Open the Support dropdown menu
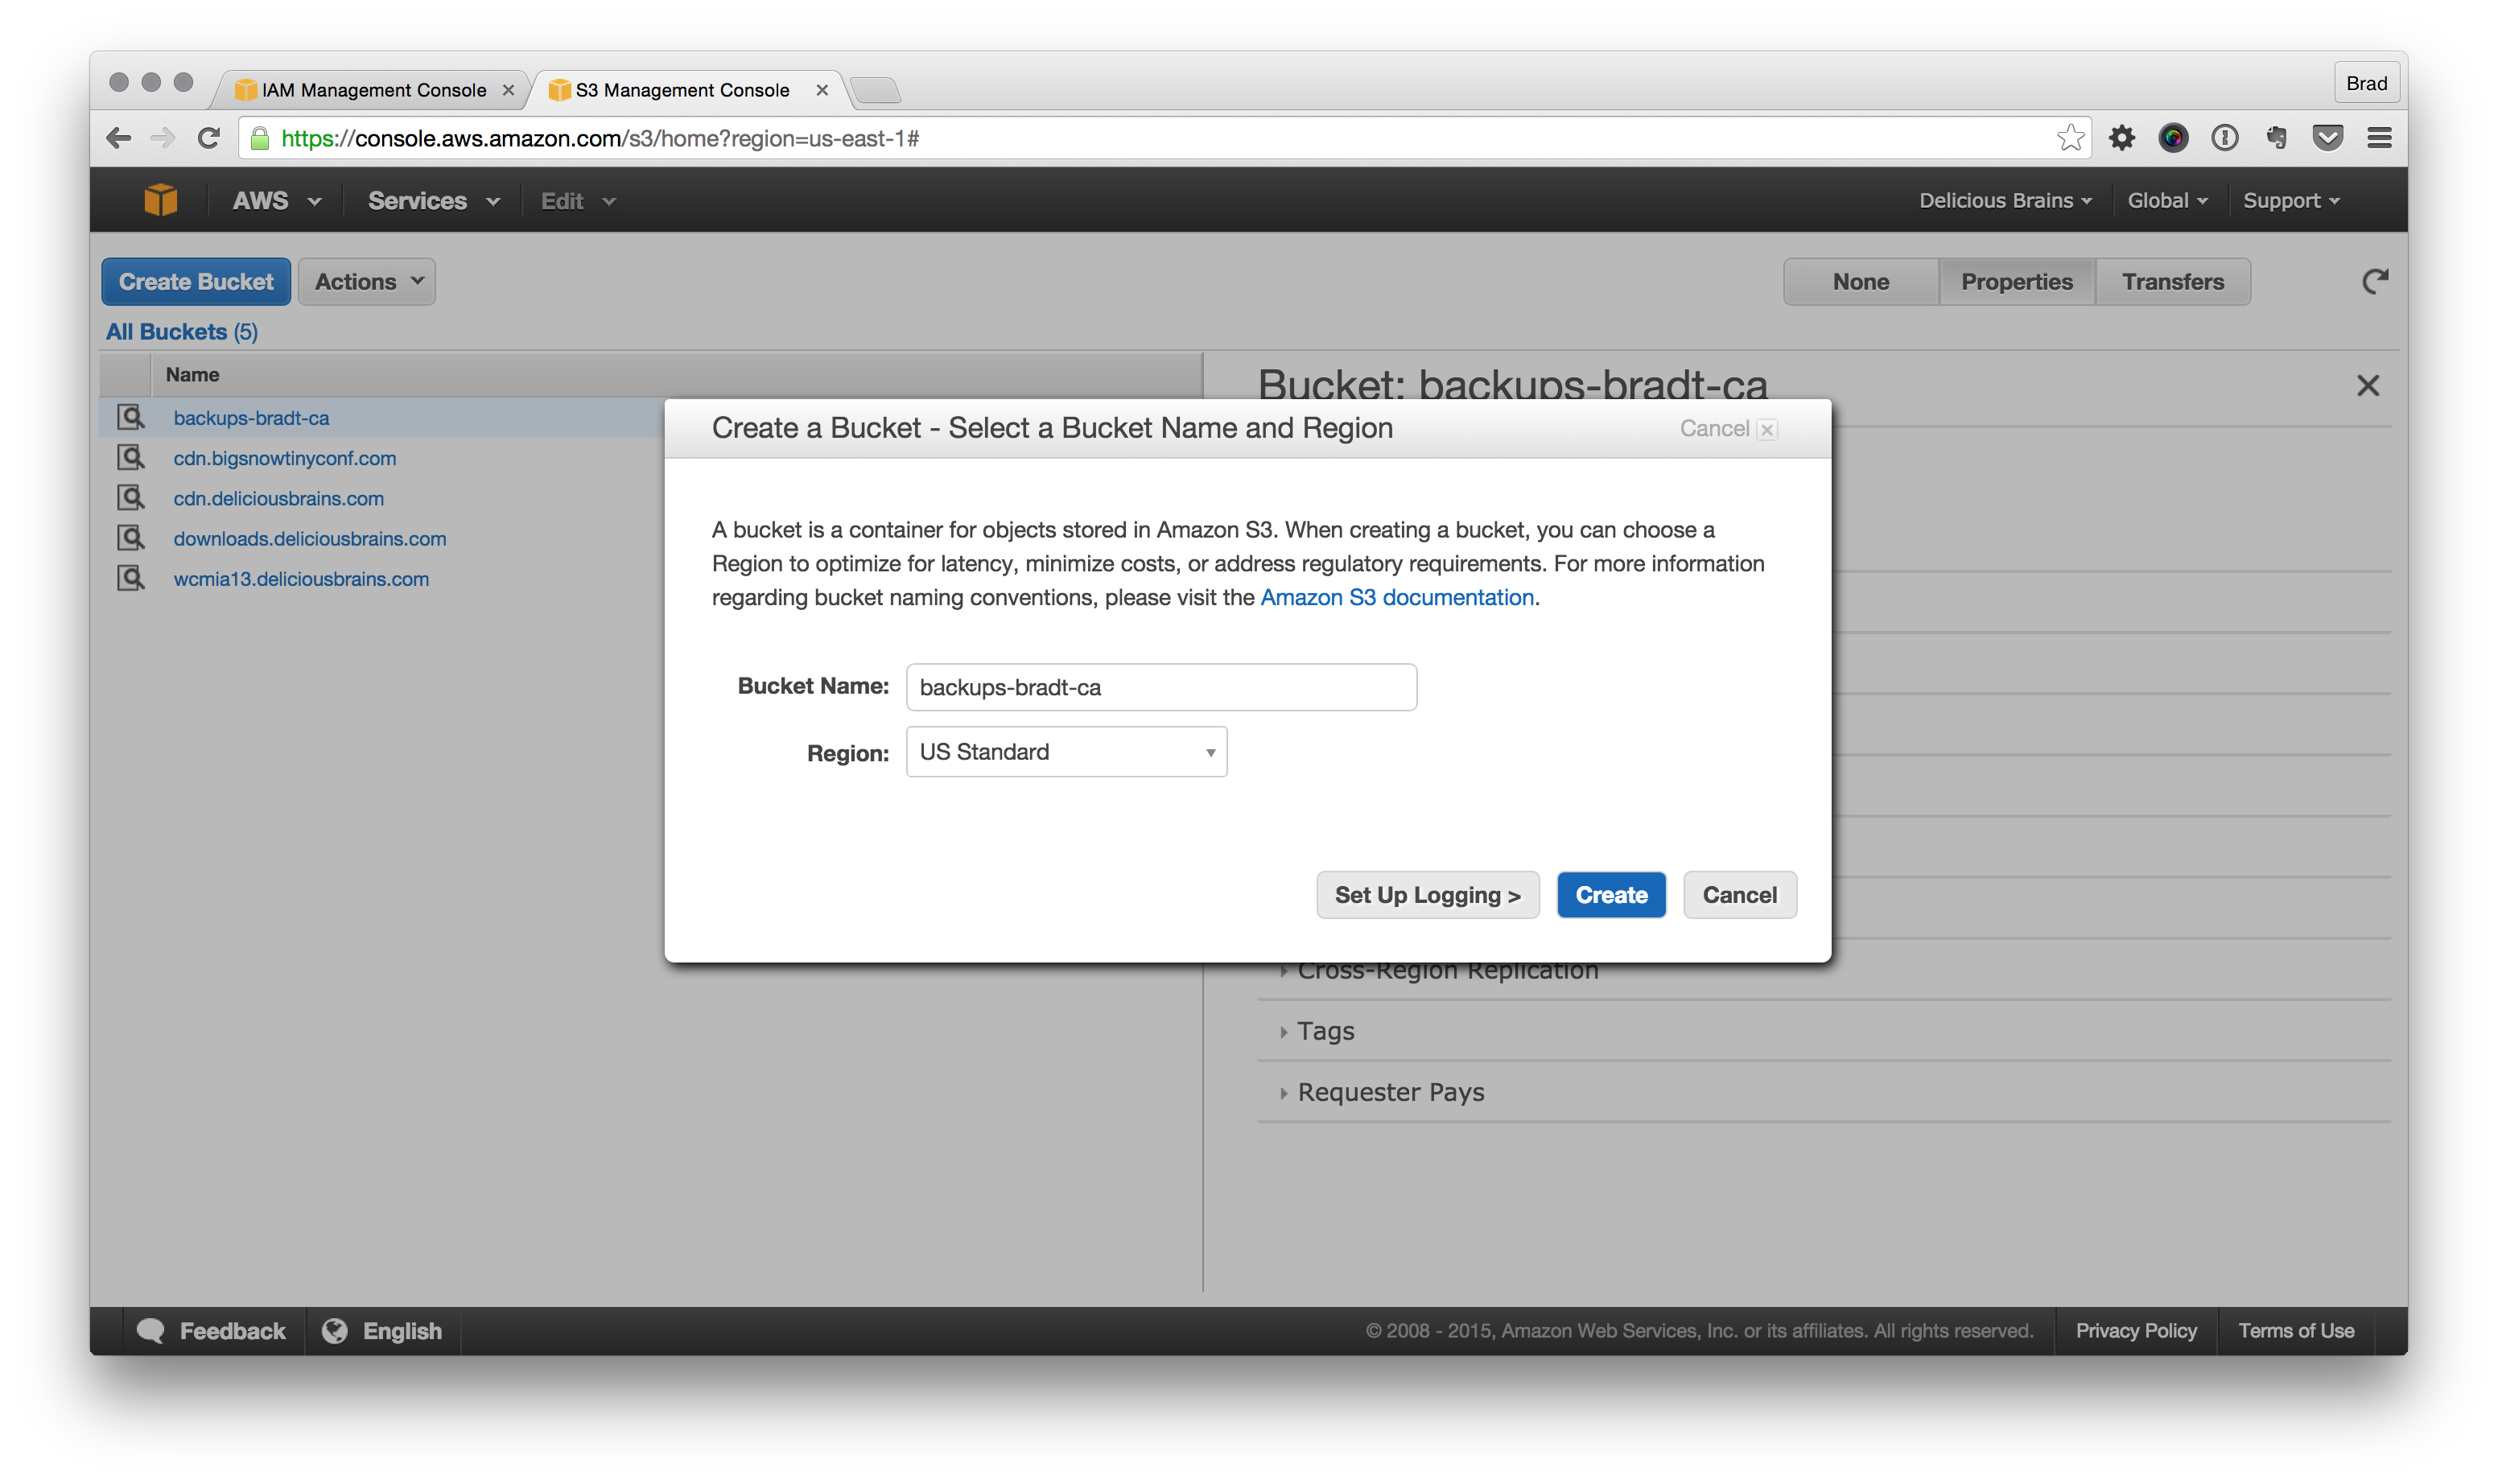Viewport: 2498px width, 1484px height. (x=2291, y=200)
